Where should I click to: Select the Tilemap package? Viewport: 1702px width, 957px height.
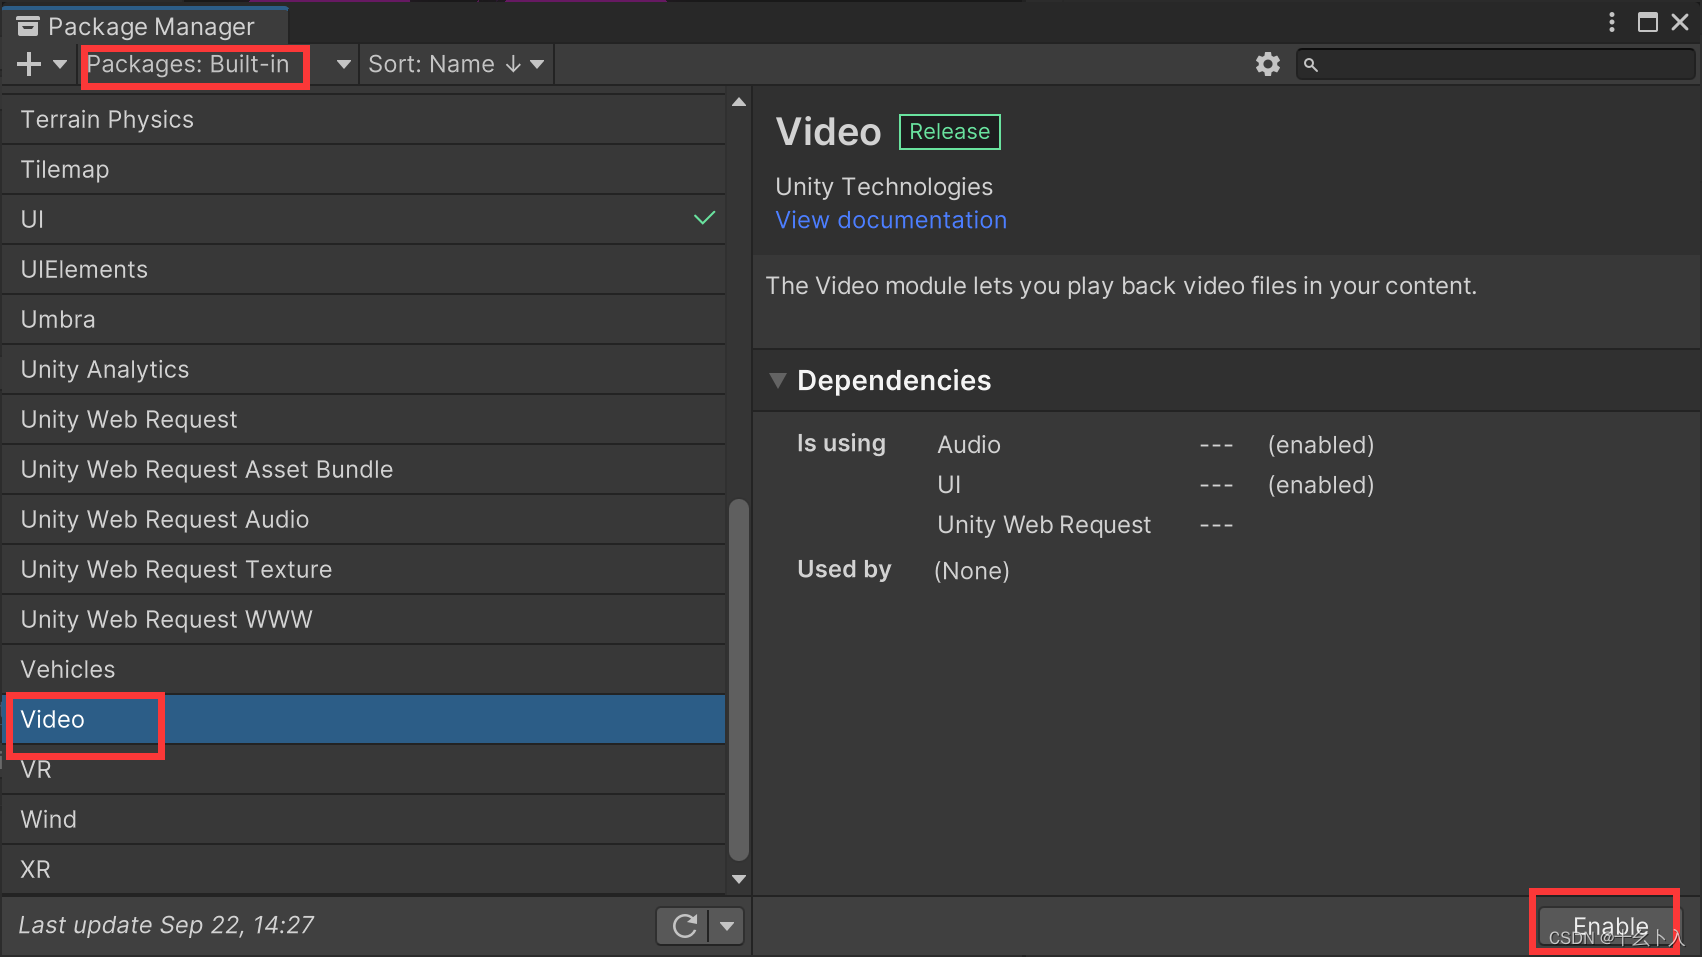364,169
